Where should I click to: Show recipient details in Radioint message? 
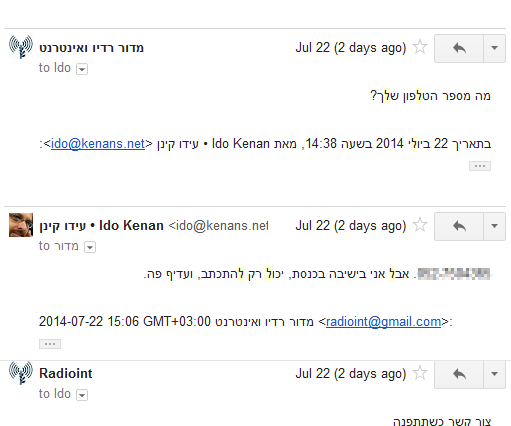(82, 395)
